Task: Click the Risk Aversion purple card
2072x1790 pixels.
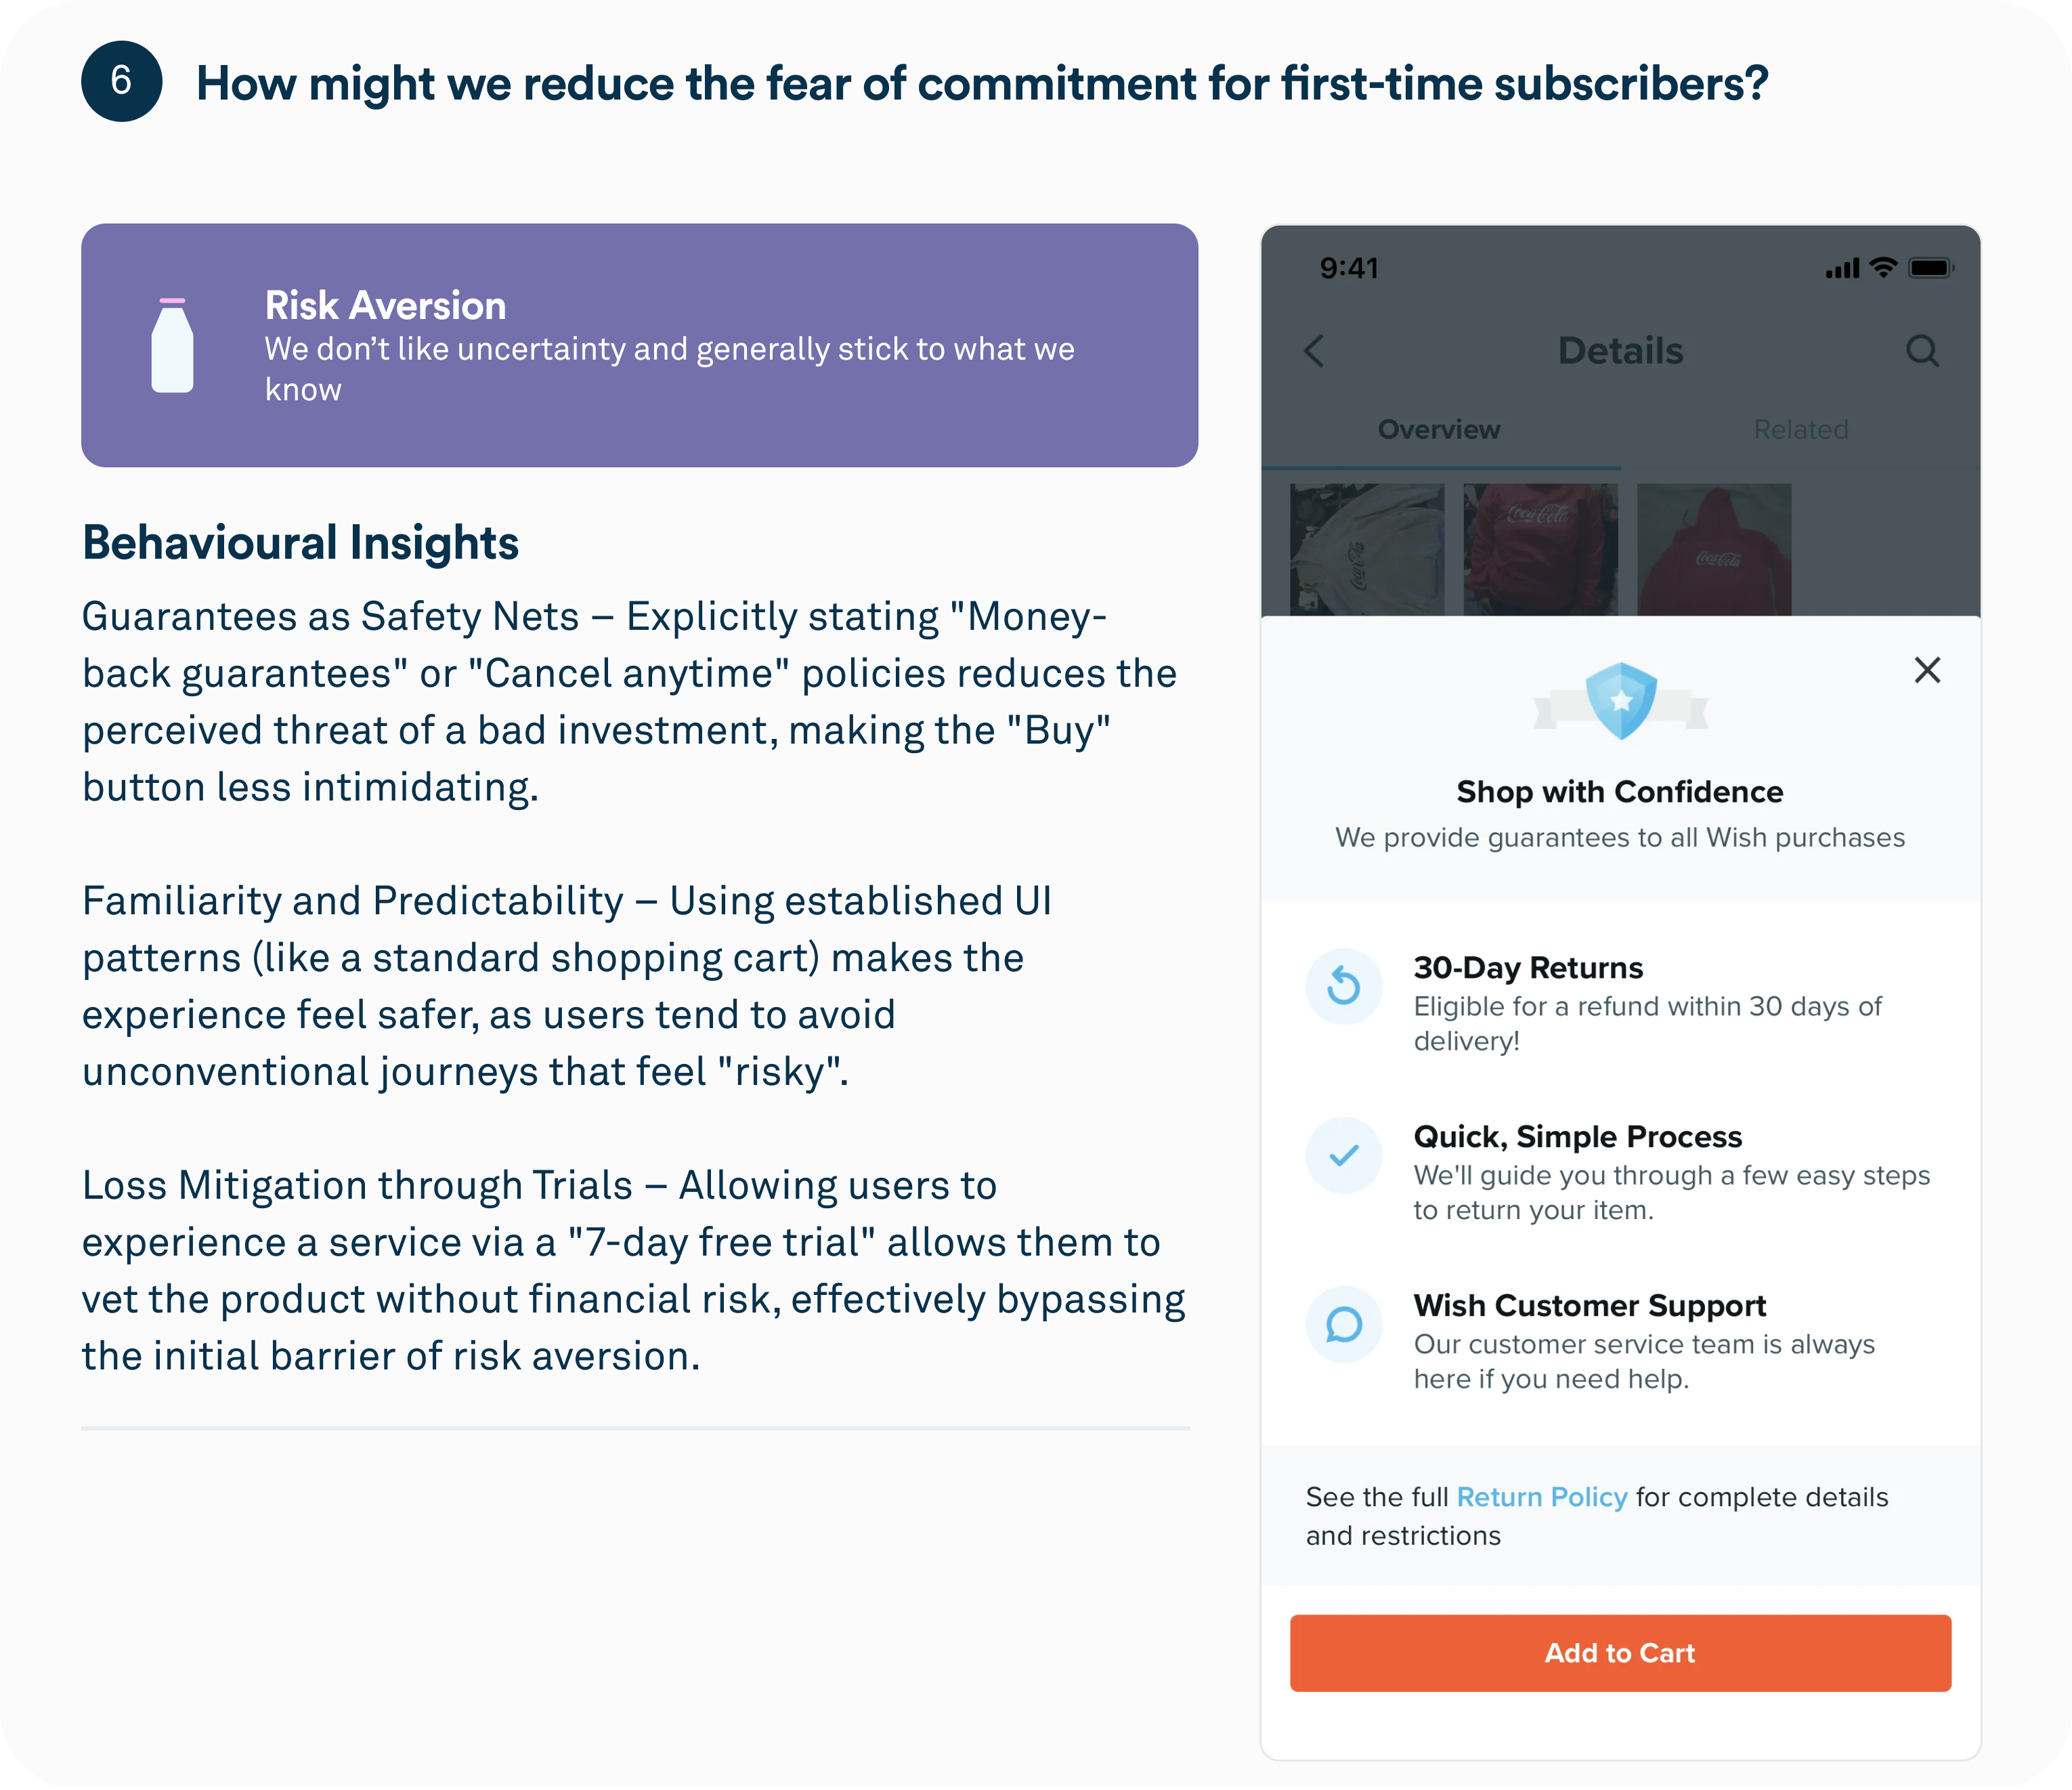Action: [x=639, y=345]
